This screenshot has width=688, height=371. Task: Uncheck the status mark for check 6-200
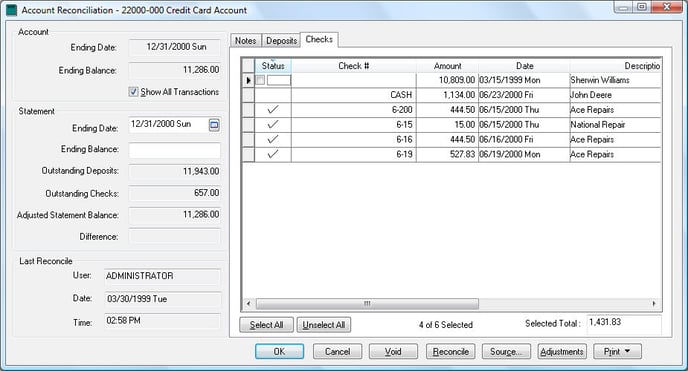coord(273,110)
